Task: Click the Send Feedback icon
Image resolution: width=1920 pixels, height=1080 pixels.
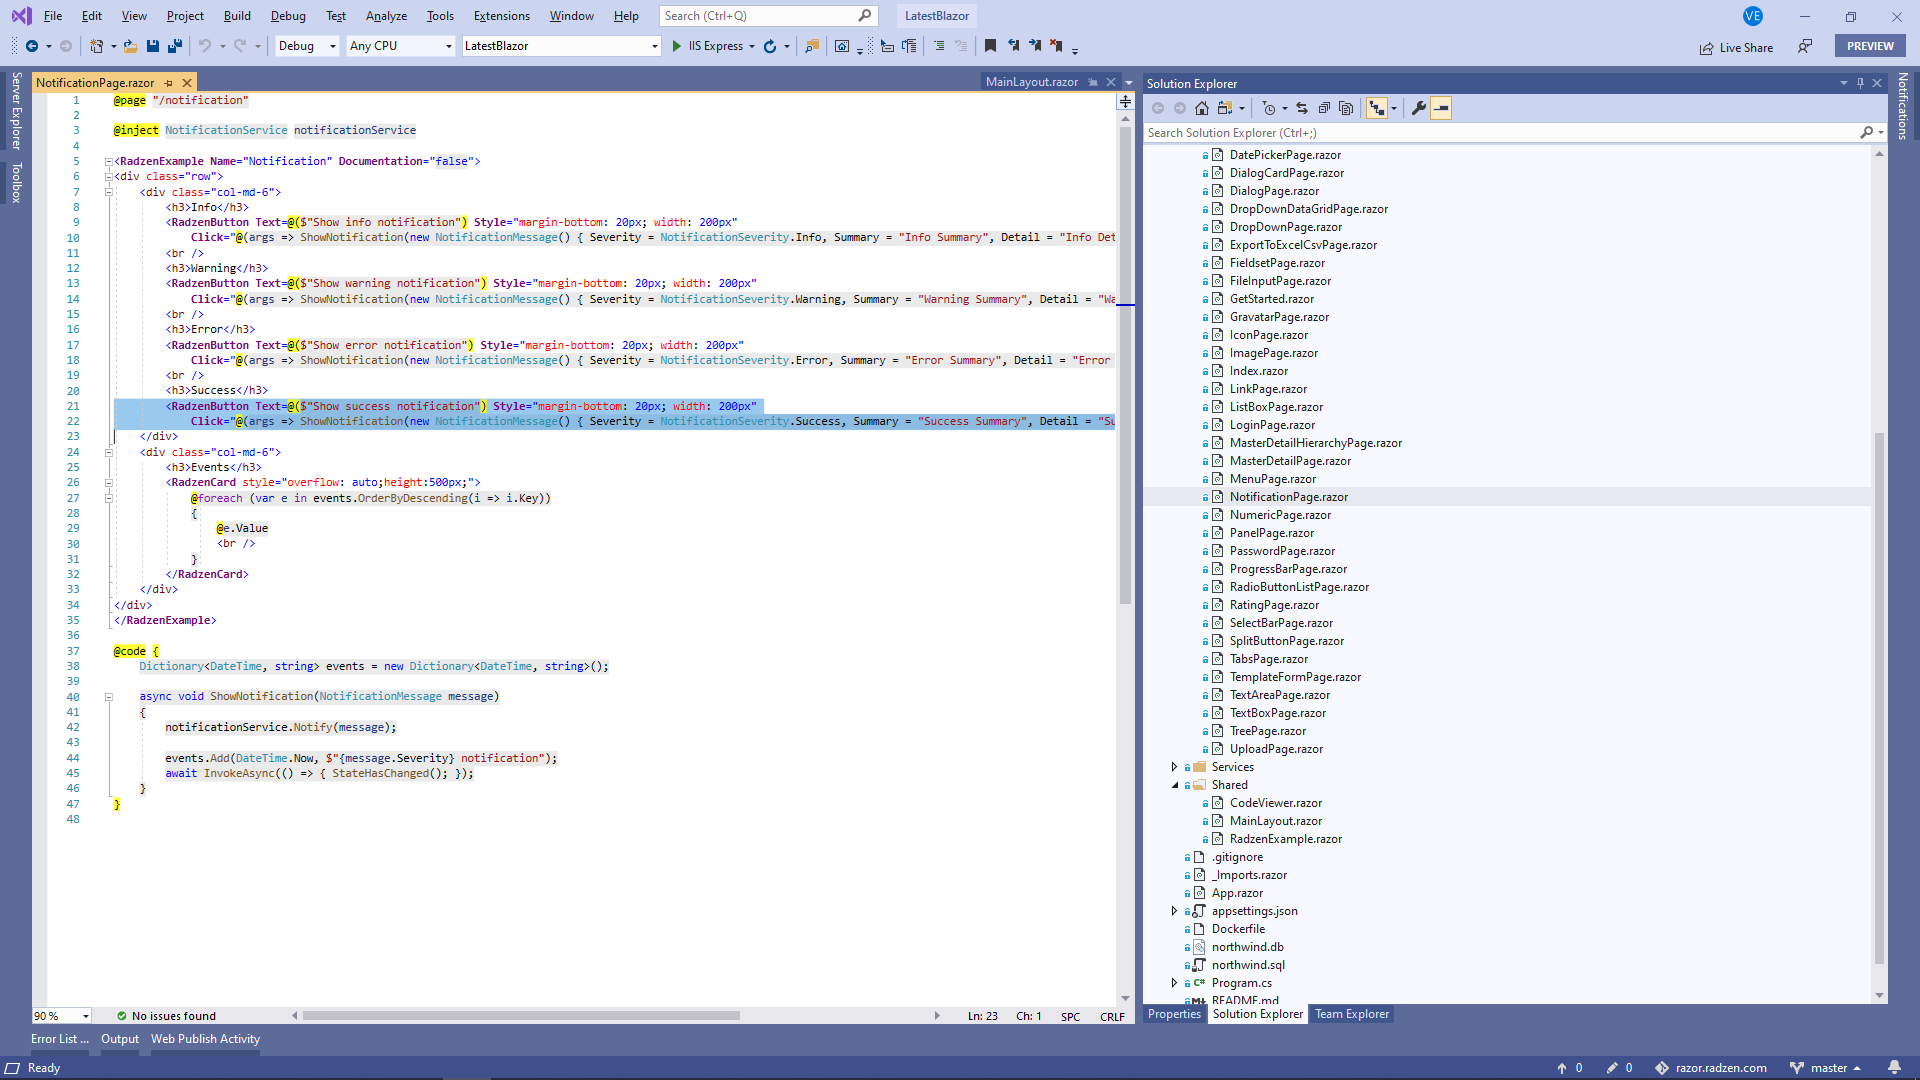Action: (x=1805, y=46)
